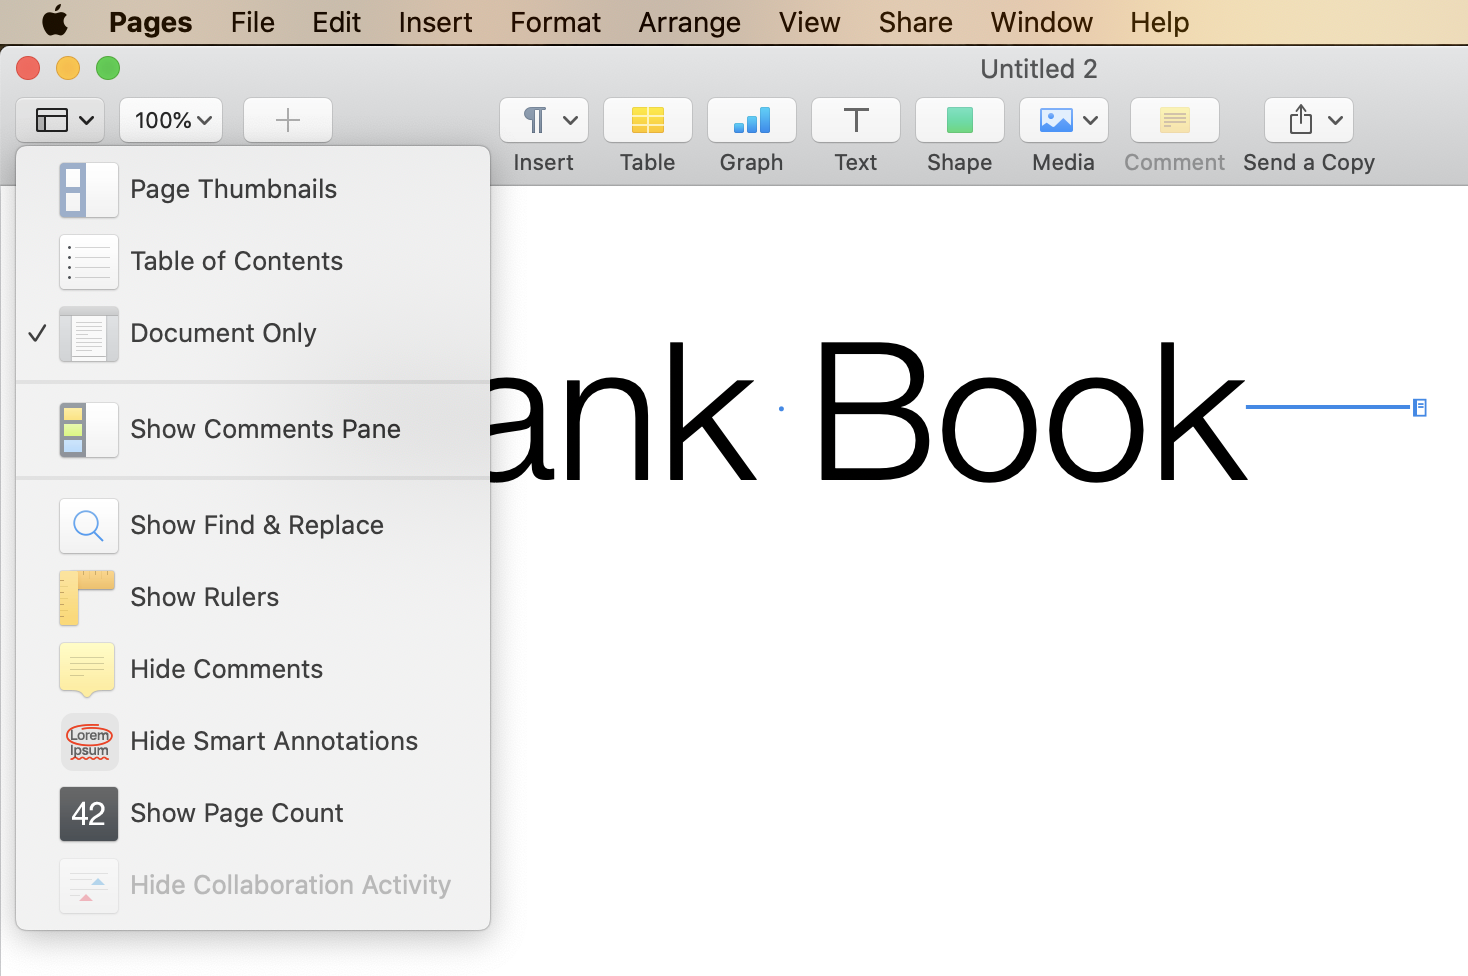Click the Comment toolbar icon
The image size is (1468, 976).
click(1175, 120)
